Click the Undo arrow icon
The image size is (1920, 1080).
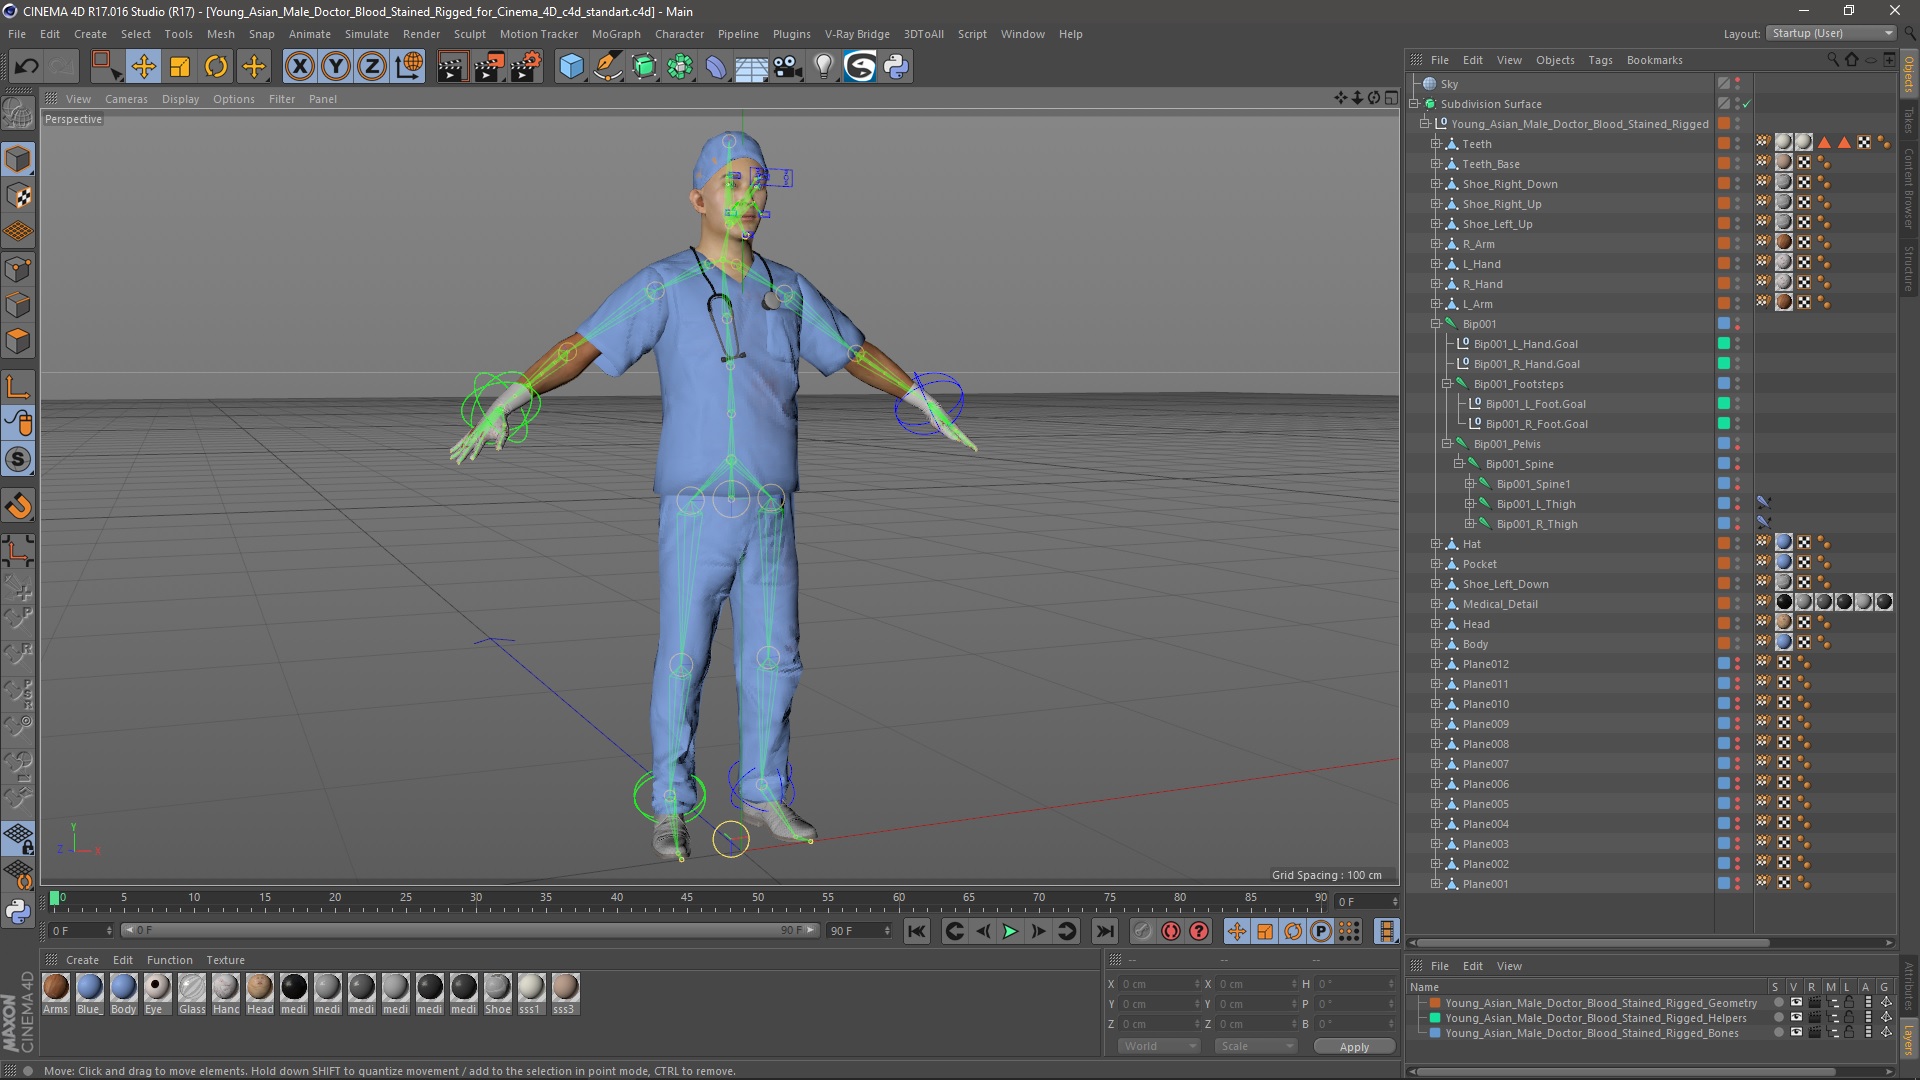tap(26, 67)
